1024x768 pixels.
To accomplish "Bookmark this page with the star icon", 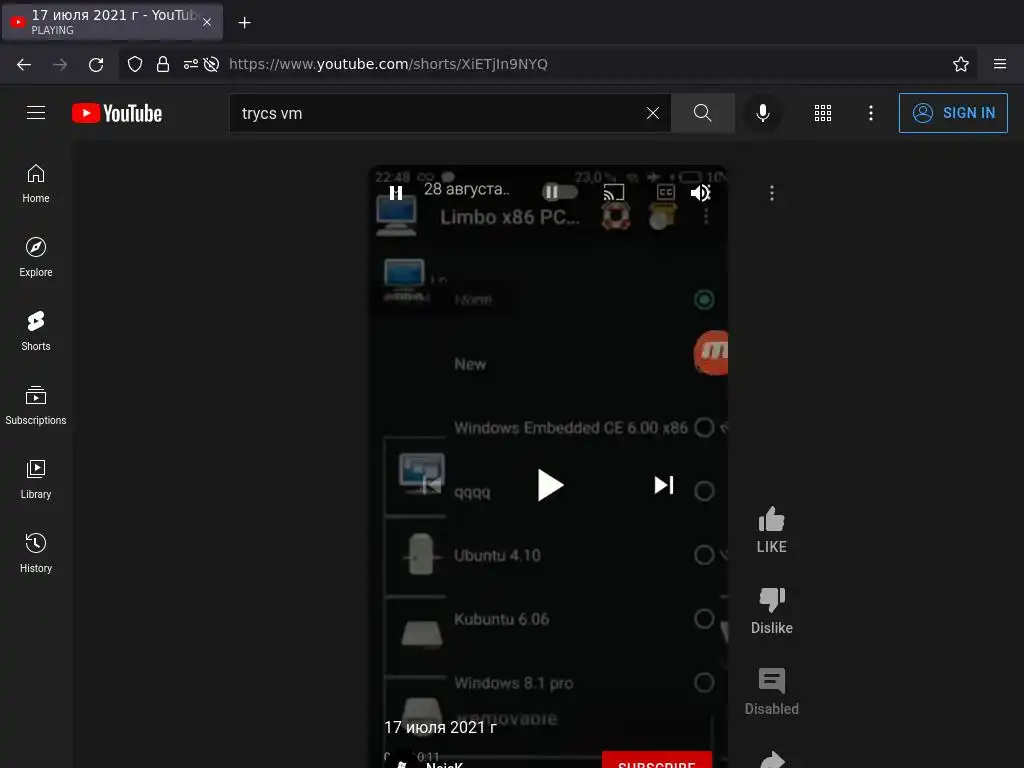I will pos(960,64).
